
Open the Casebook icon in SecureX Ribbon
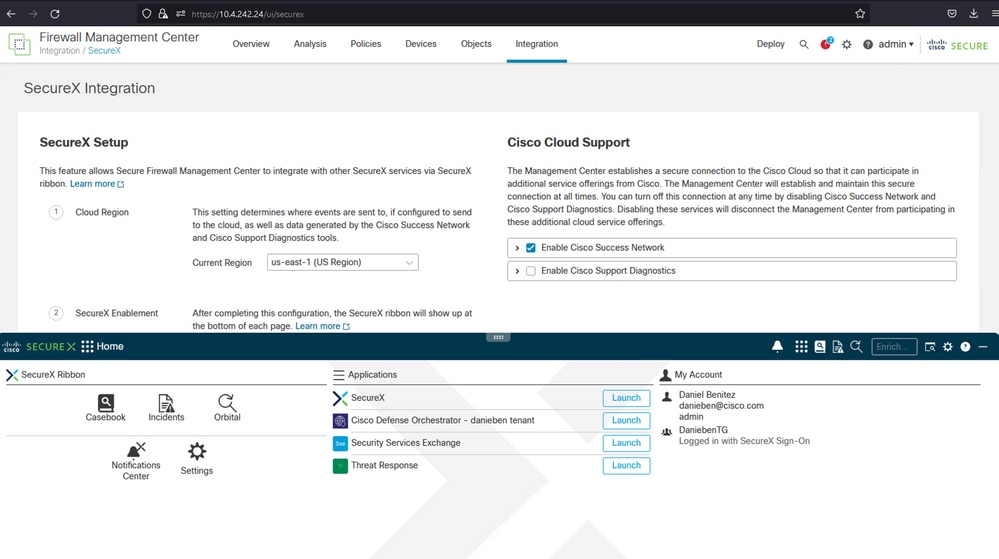[106, 407]
